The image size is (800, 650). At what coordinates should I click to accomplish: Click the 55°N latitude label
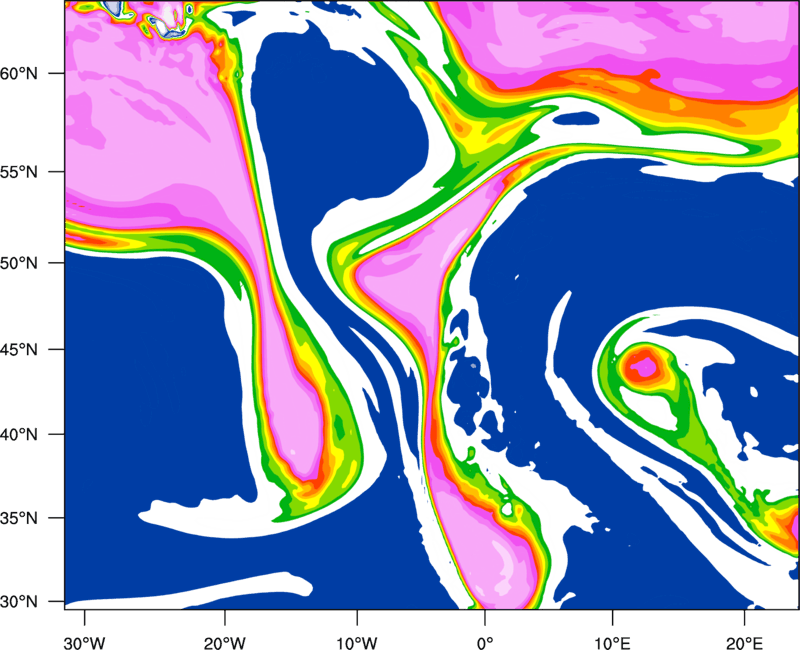[31, 172]
